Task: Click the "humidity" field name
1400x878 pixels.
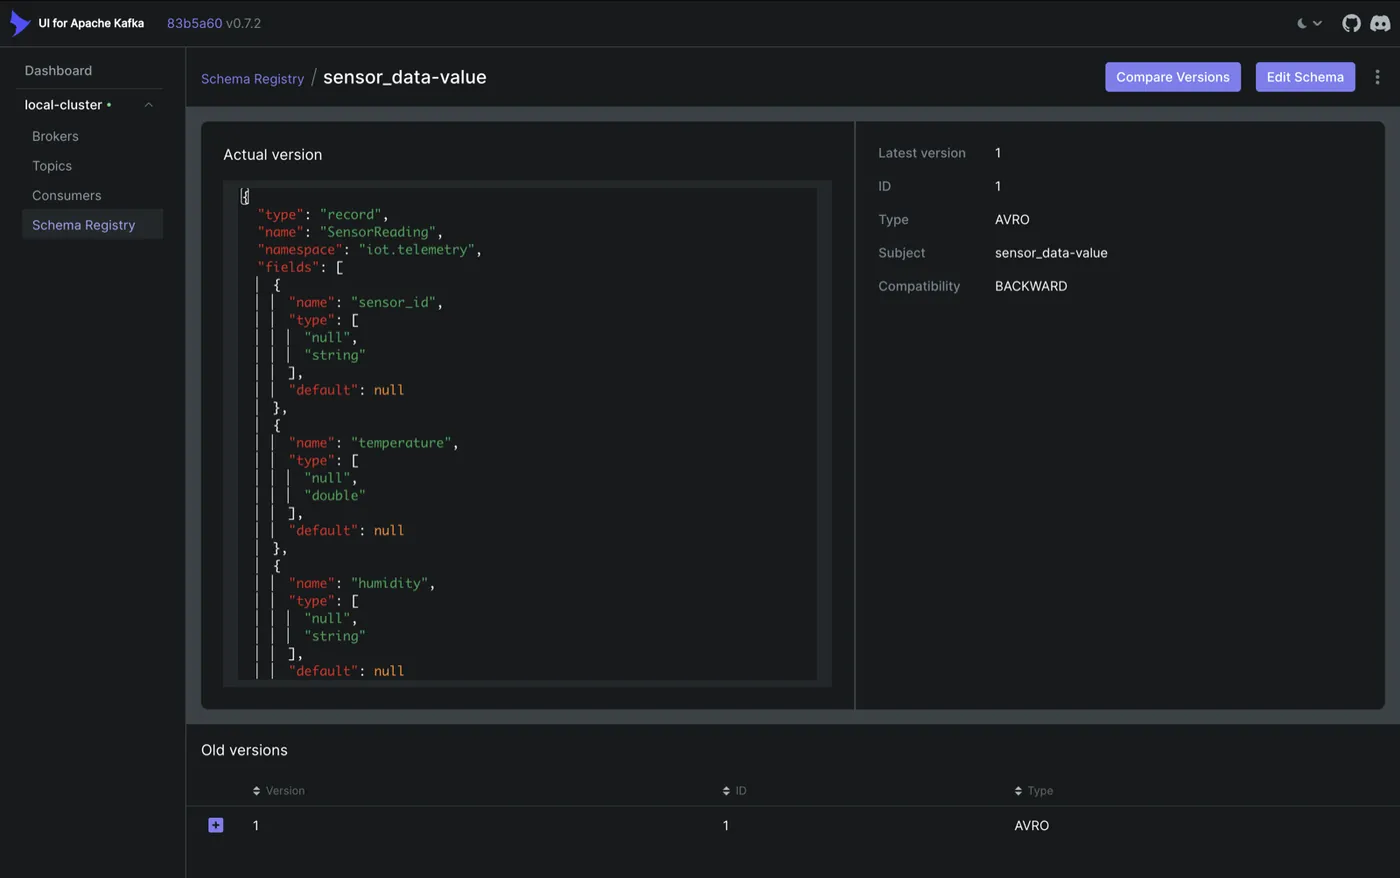Action: point(389,583)
